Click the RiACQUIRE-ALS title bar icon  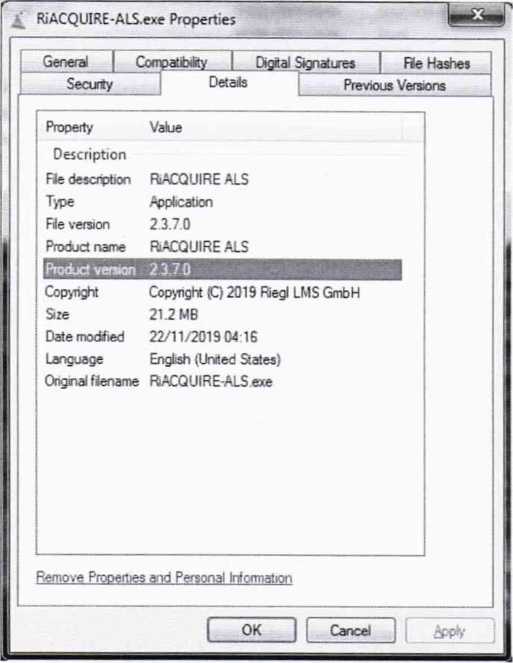[19, 20]
